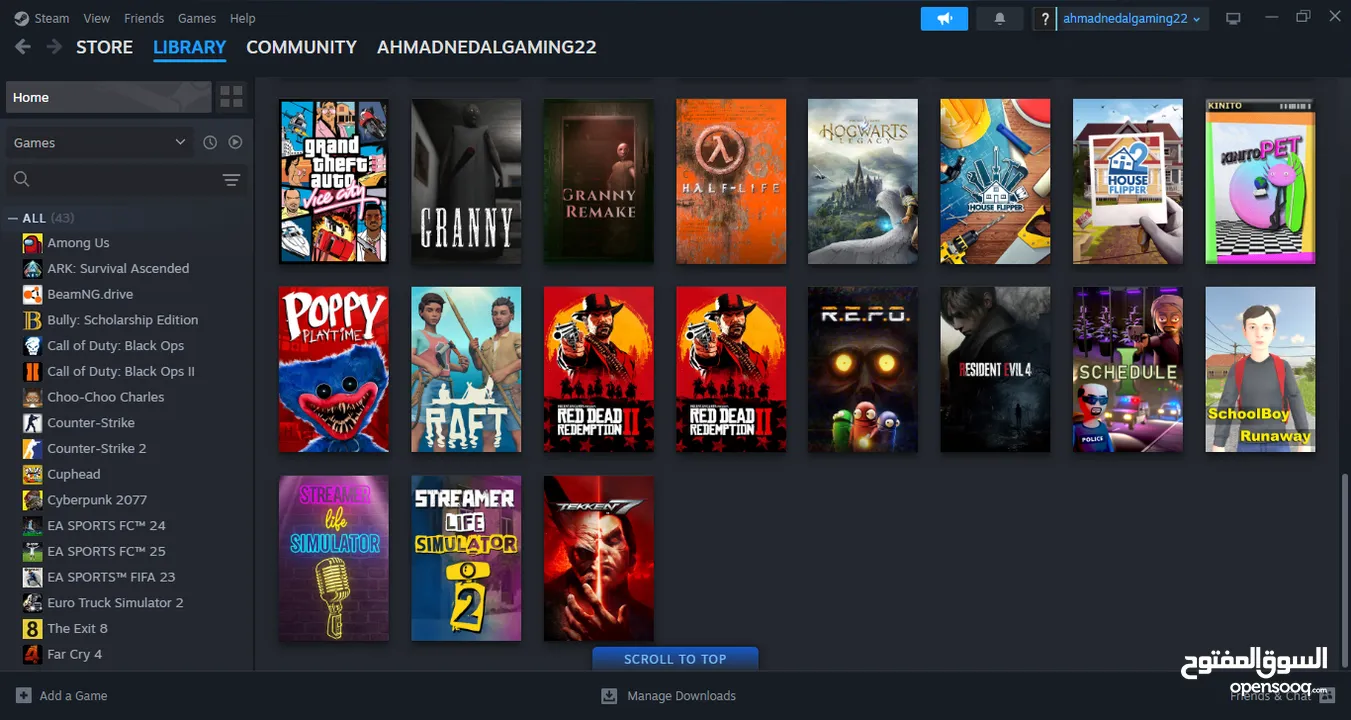Click the Manage Downloads icon
The width and height of the screenshot is (1351, 720).
[x=609, y=696]
